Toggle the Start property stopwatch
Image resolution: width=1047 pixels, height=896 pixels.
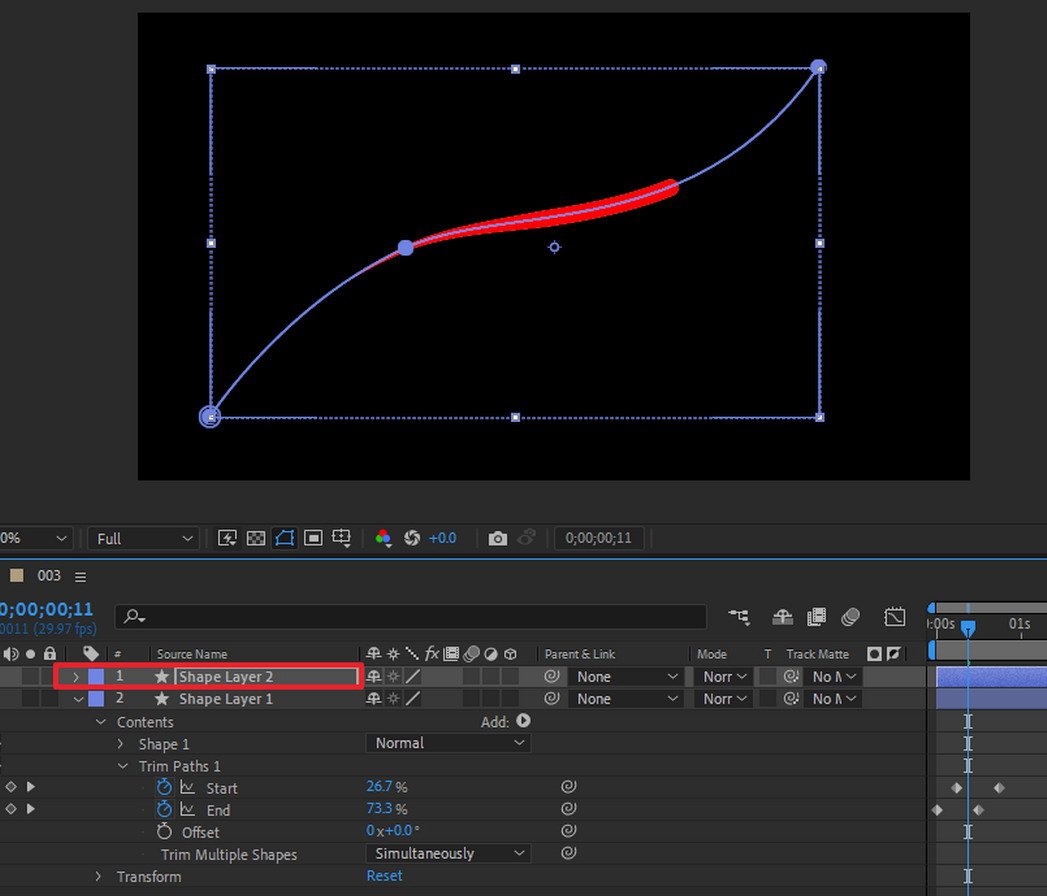point(165,788)
